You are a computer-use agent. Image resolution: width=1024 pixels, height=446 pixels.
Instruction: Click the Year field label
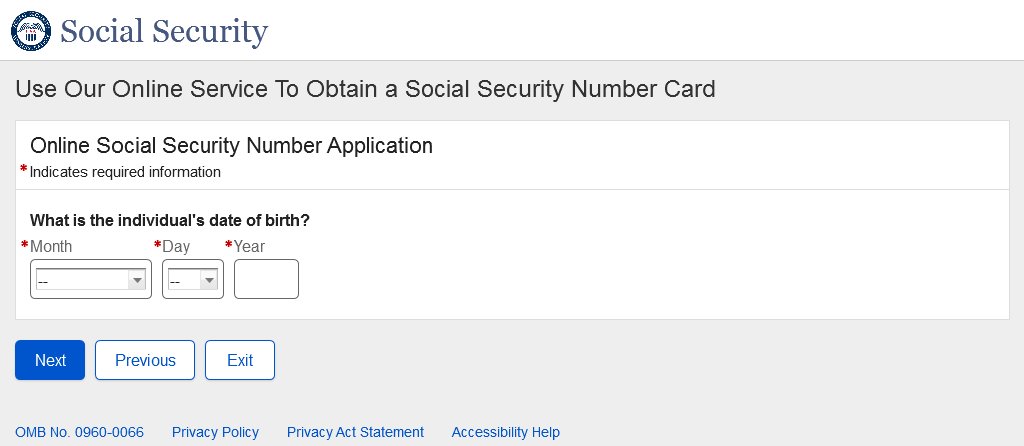coord(249,246)
